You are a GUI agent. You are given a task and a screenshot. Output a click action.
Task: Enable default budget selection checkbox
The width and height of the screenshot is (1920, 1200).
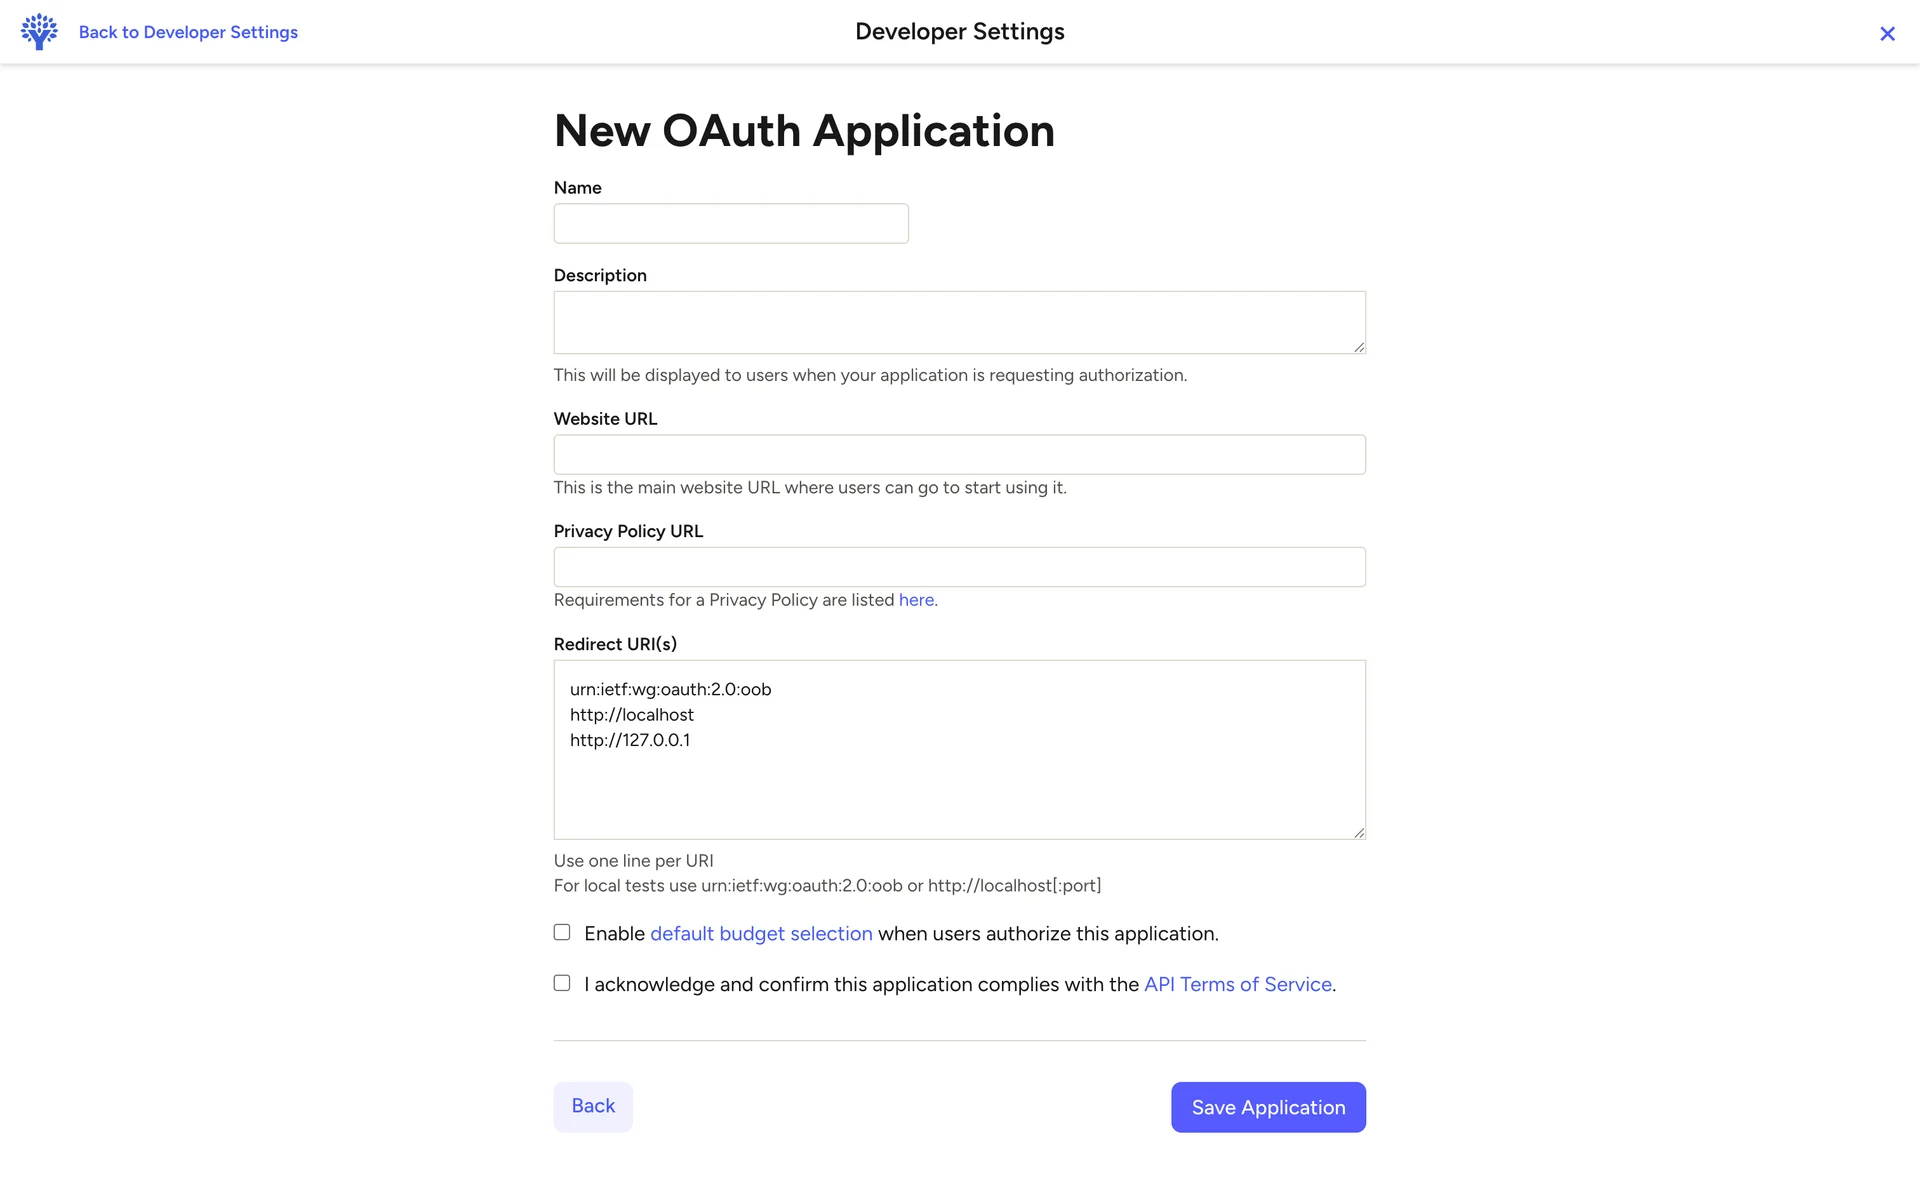click(562, 932)
